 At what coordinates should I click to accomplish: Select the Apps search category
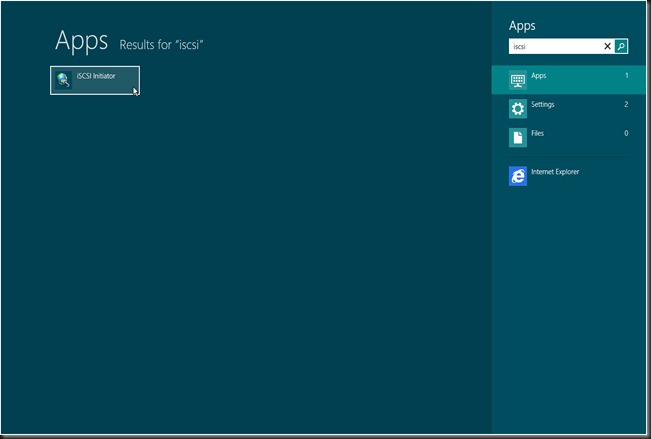click(568, 80)
